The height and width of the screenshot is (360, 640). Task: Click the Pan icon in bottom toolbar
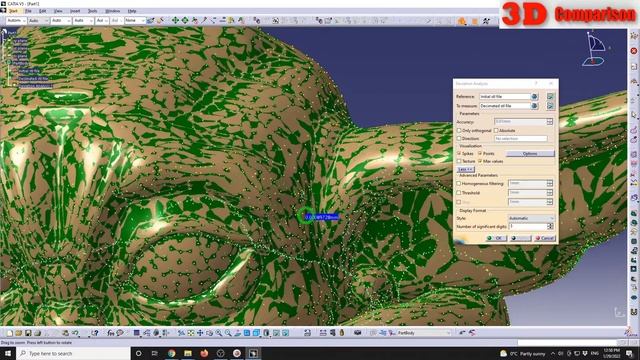pyautogui.click(x=200, y=333)
